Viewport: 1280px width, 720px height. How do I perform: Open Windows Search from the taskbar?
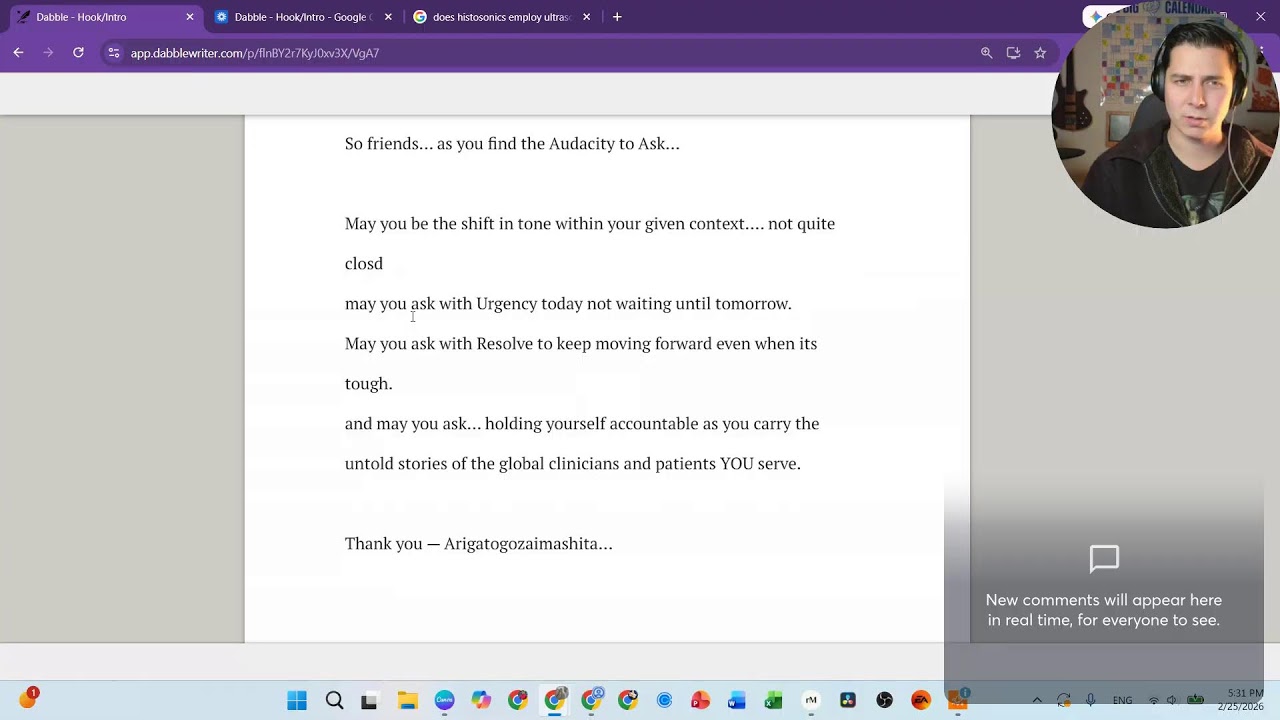coord(334,701)
